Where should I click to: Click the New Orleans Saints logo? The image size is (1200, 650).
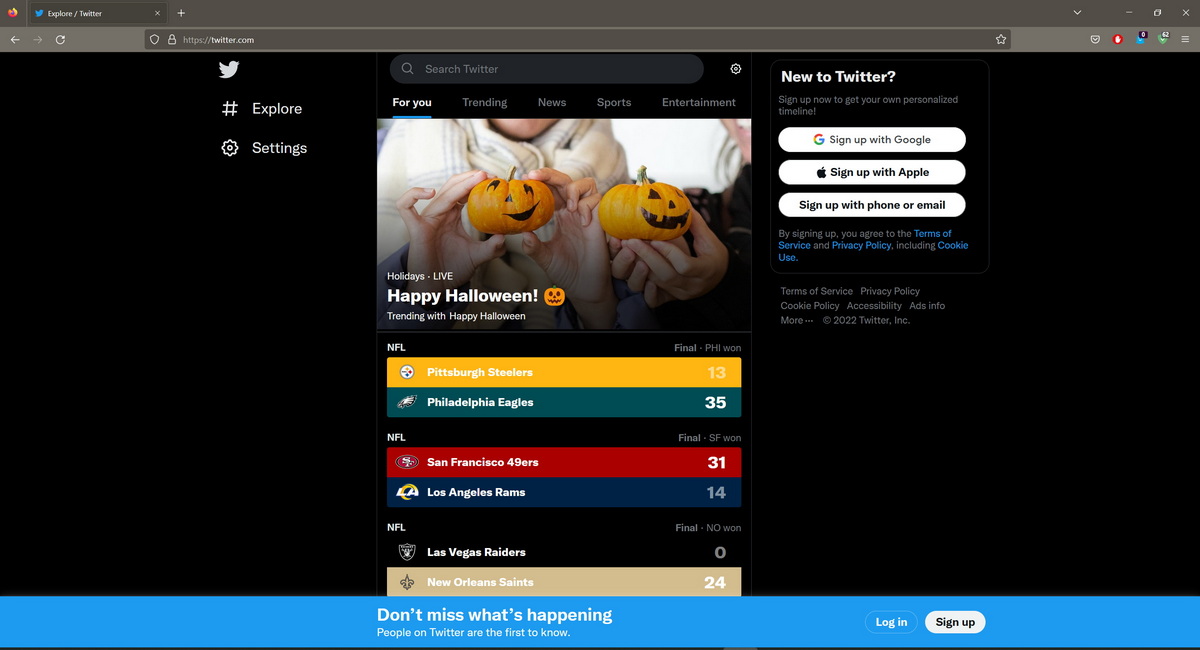pyautogui.click(x=407, y=582)
